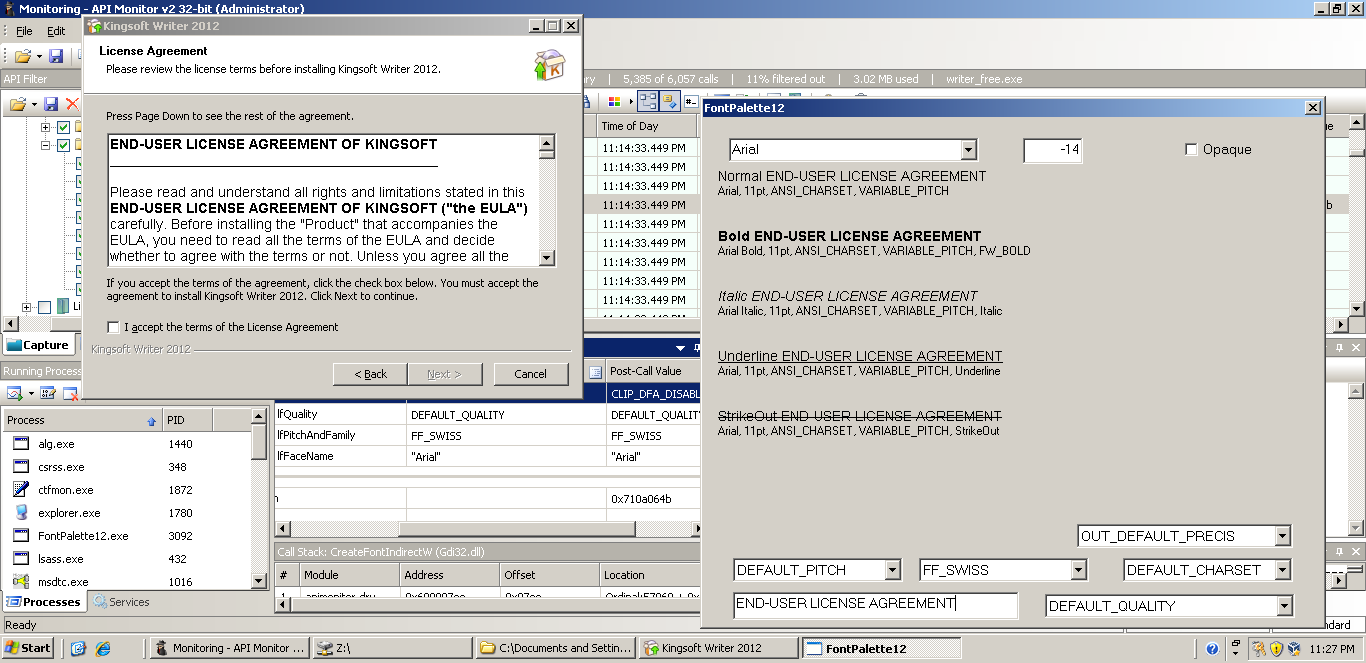Switch to the Services tab
This screenshot has width=1366, height=663.
[121, 602]
